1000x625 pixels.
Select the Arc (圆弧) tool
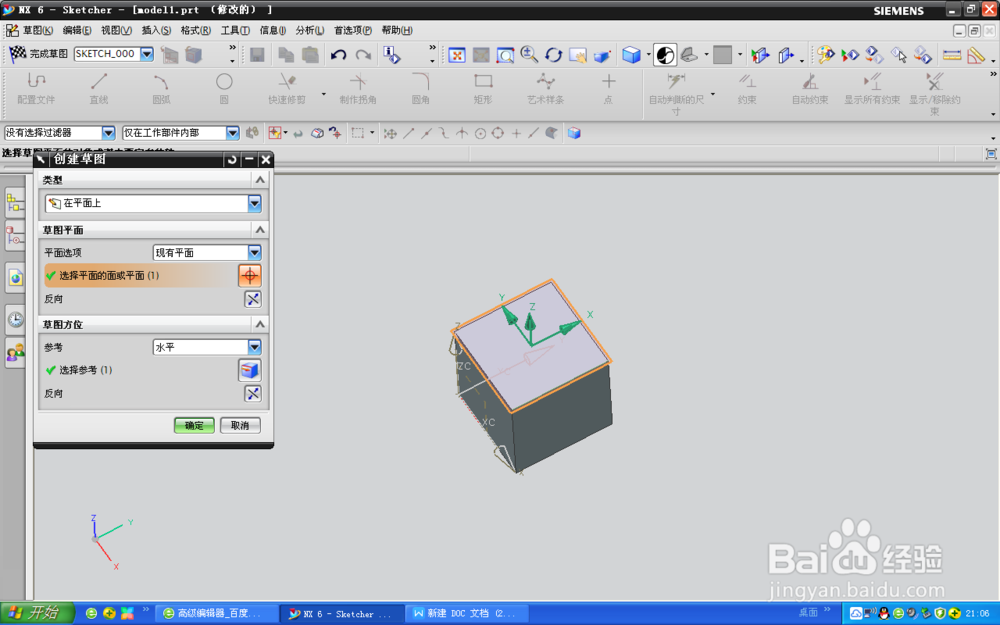pos(161,89)
